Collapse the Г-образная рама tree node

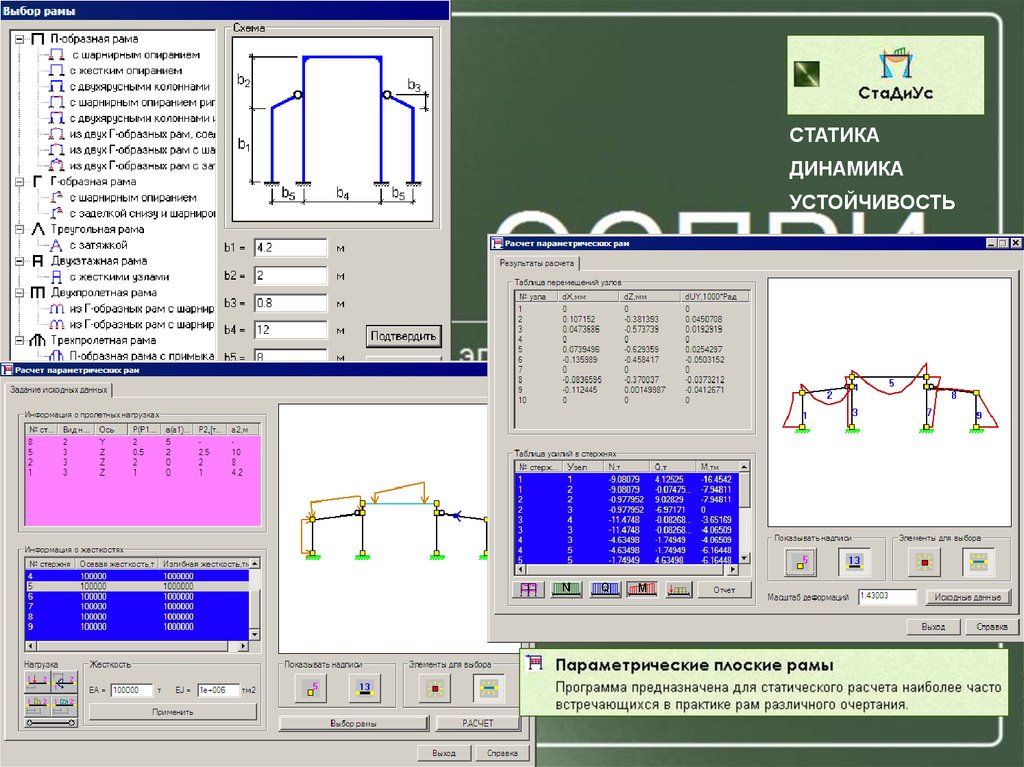20,182
